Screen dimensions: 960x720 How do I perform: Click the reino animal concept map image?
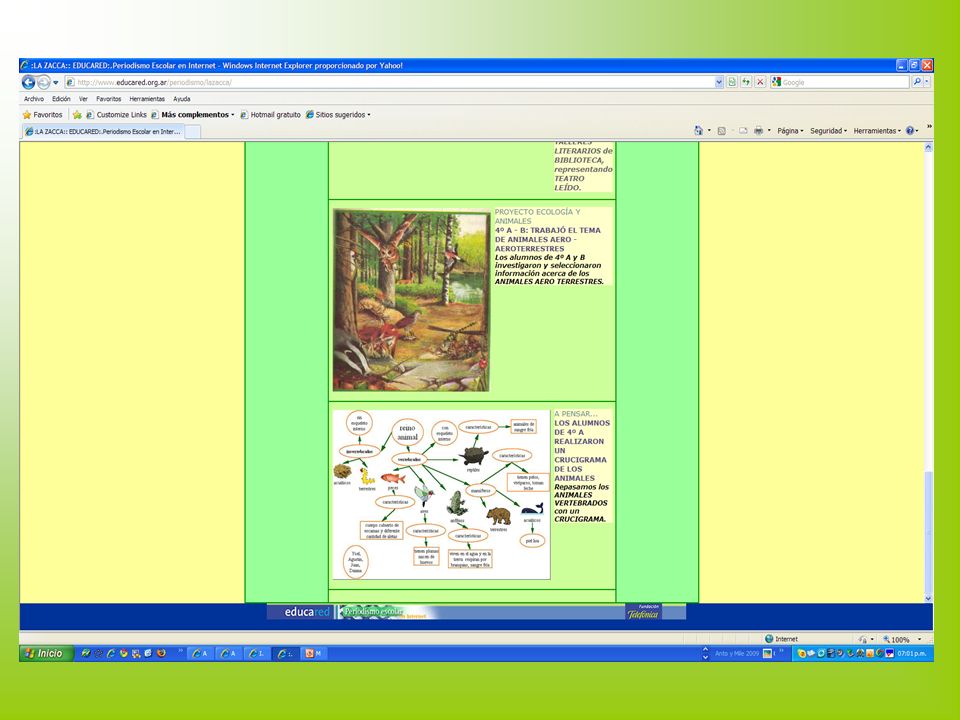pyautogui.click(x=441, y=494)
